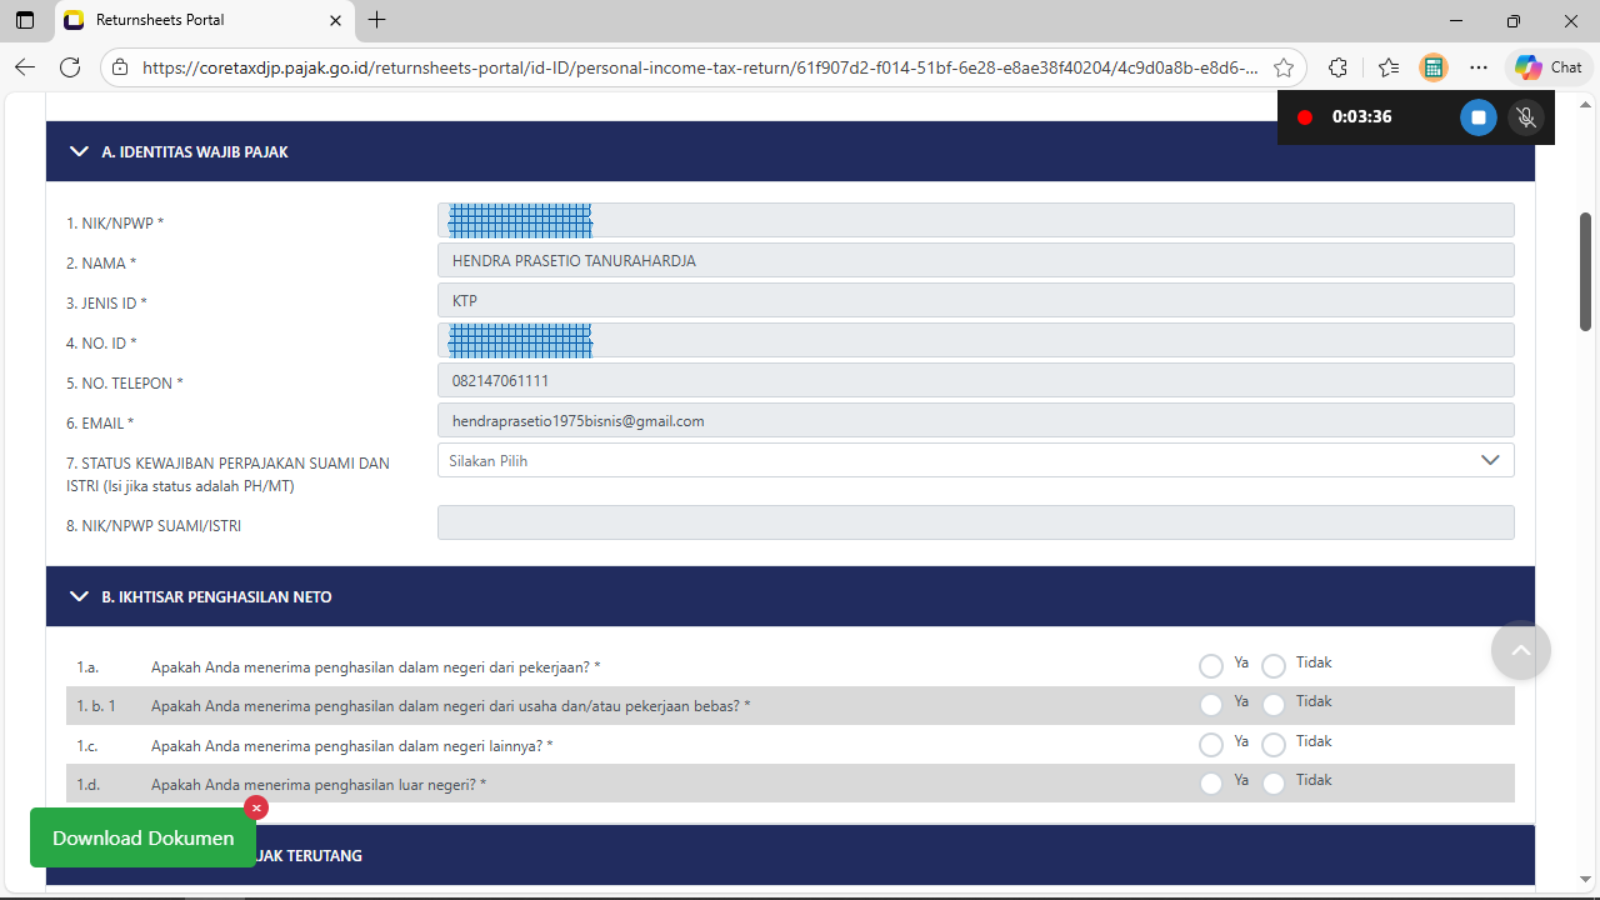Click the browser refresh icon
Viewport: 1600px width, 900px height.
pos(70,67)
